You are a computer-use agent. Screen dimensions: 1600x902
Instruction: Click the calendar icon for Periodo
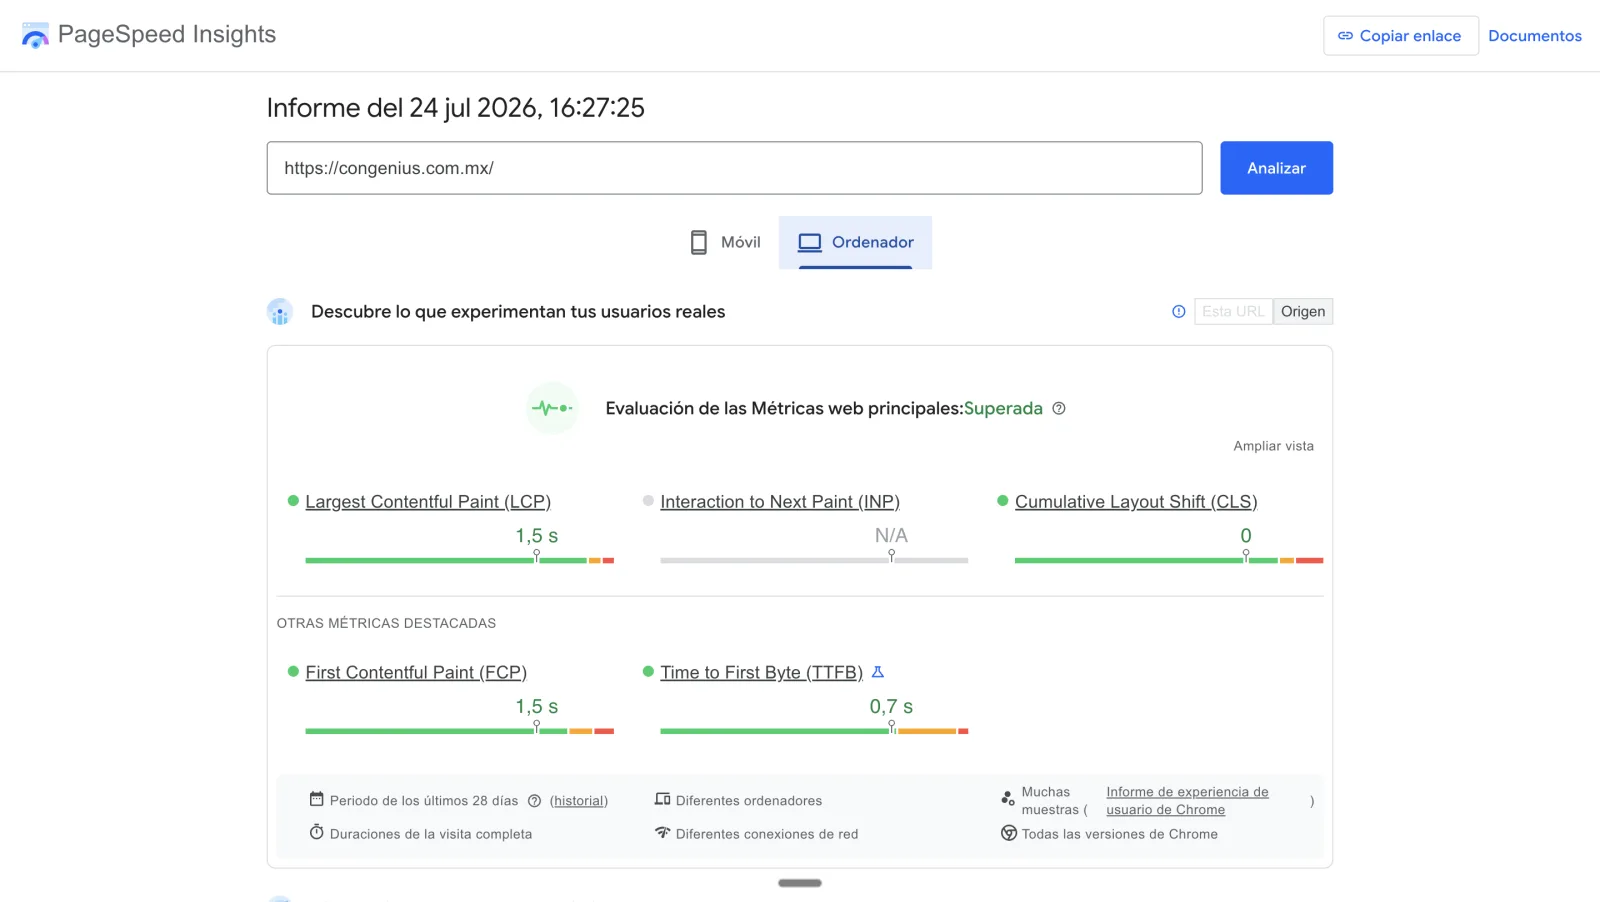point(317,799)
